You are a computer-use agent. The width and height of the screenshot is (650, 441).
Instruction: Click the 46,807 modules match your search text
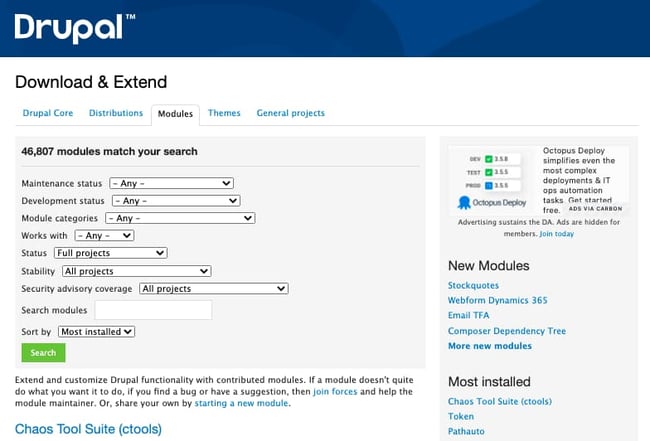pyautogui.click(x=109, y=152)
